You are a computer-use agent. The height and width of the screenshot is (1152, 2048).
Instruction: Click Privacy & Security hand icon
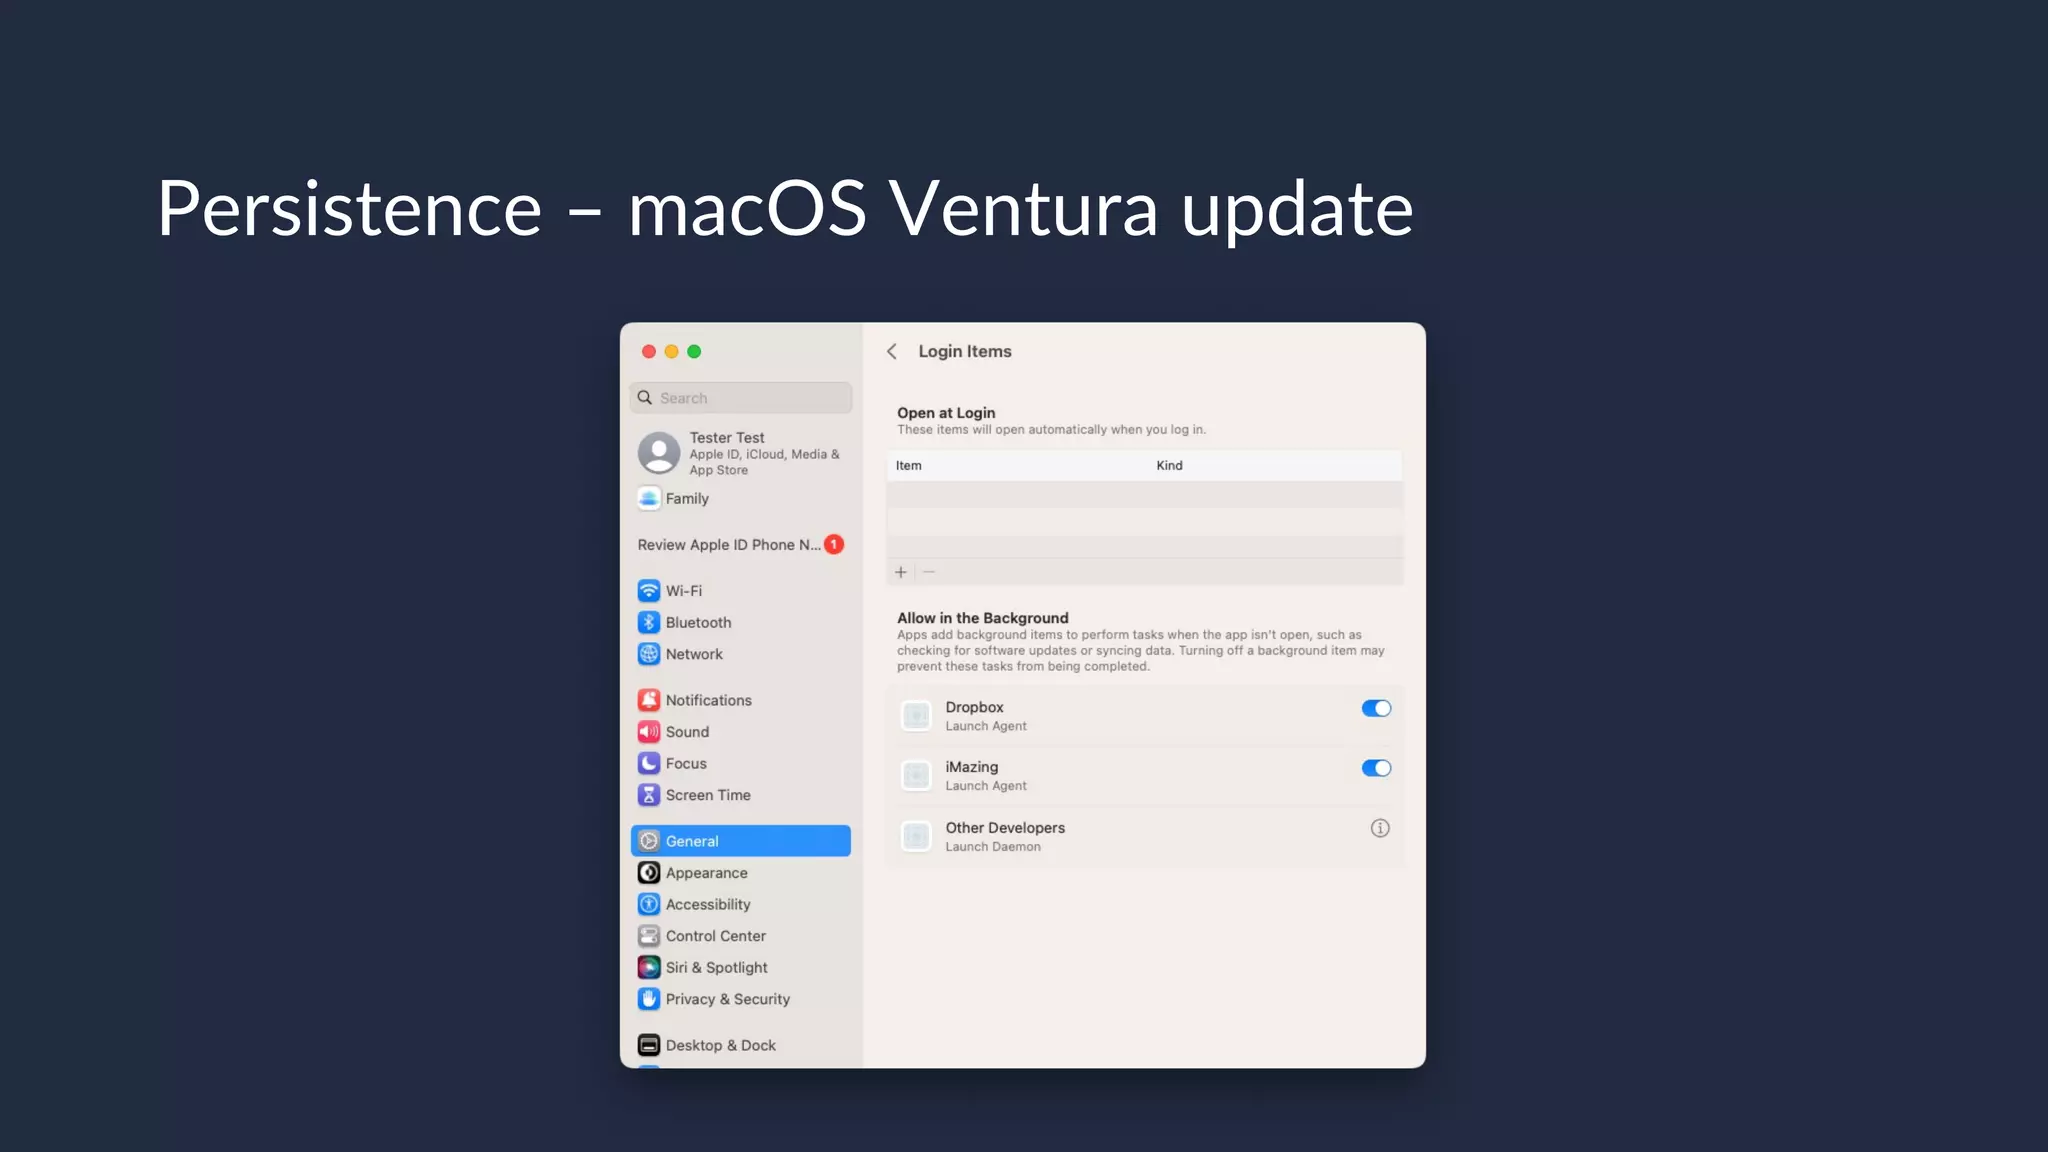(x=649, y=999)
